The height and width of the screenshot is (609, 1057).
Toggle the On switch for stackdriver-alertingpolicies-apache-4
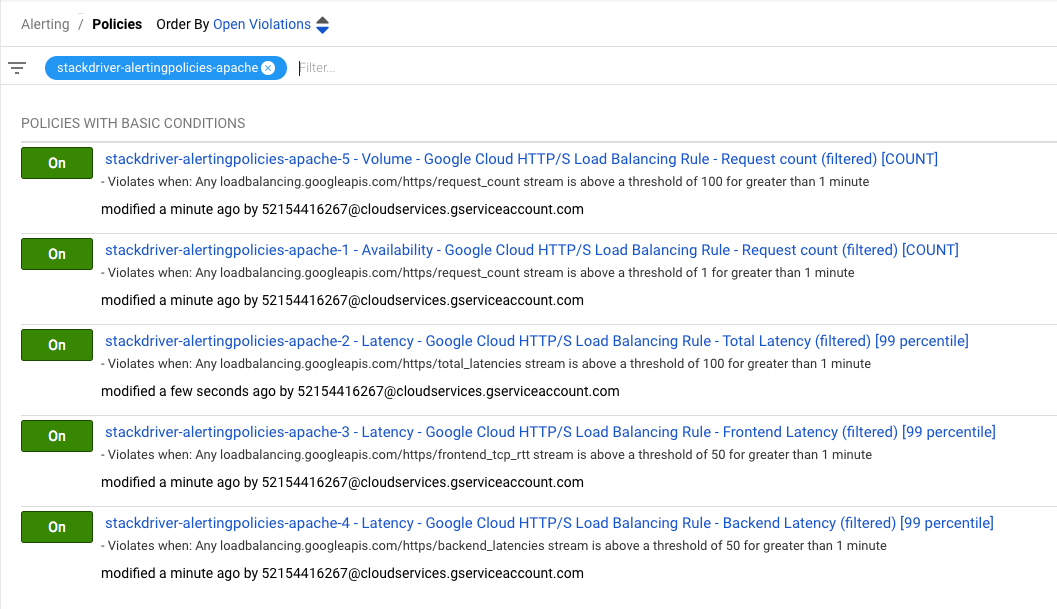(56, 526)
